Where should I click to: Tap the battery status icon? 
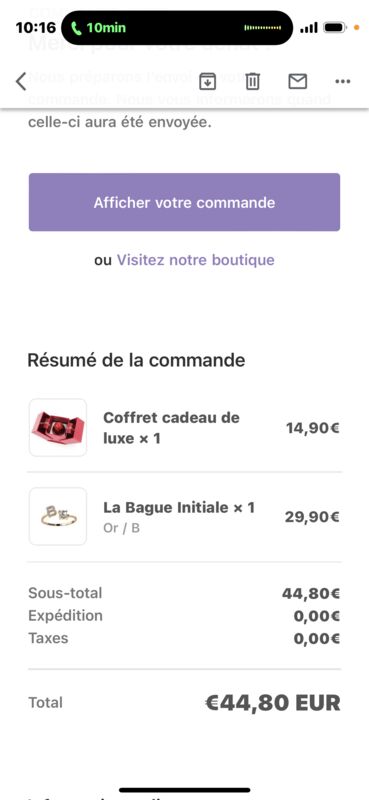pos(335,28)
